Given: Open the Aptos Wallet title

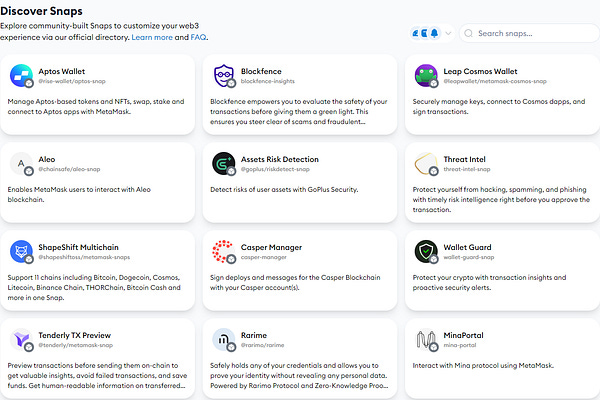Looking at the screenshot, I should 62,71.
